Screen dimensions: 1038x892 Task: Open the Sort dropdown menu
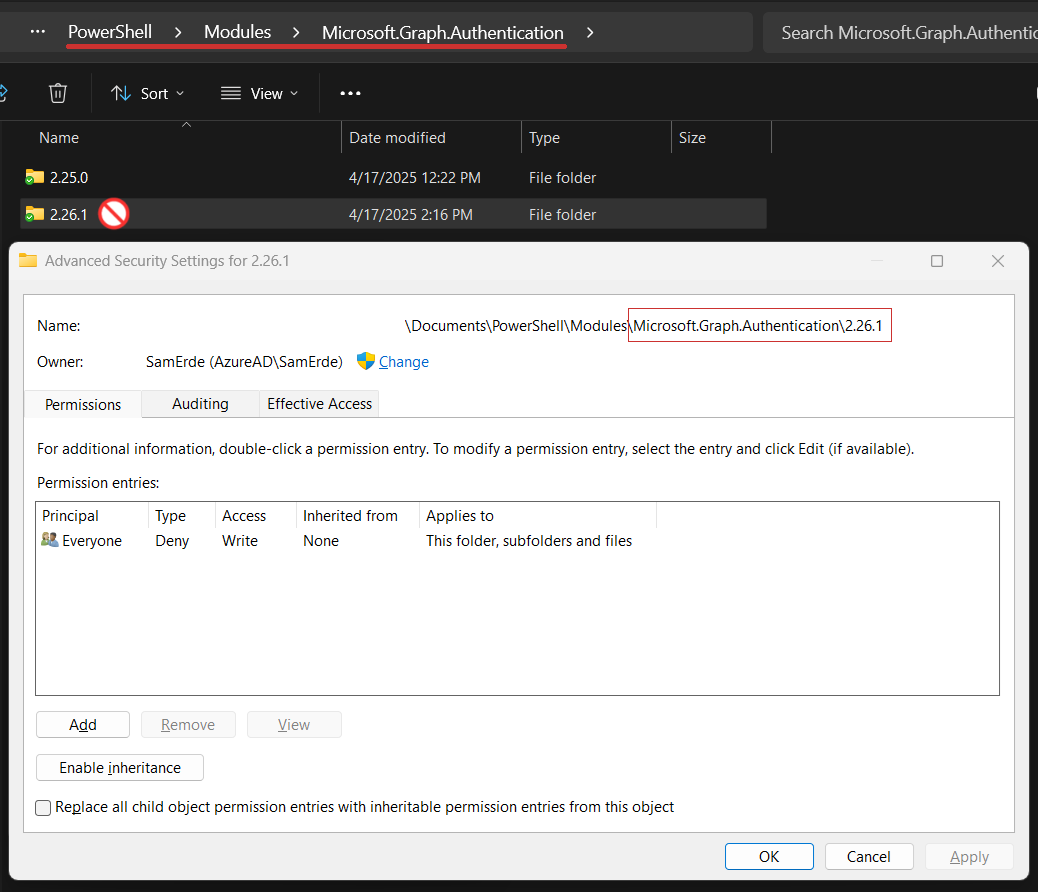(147, 93)
